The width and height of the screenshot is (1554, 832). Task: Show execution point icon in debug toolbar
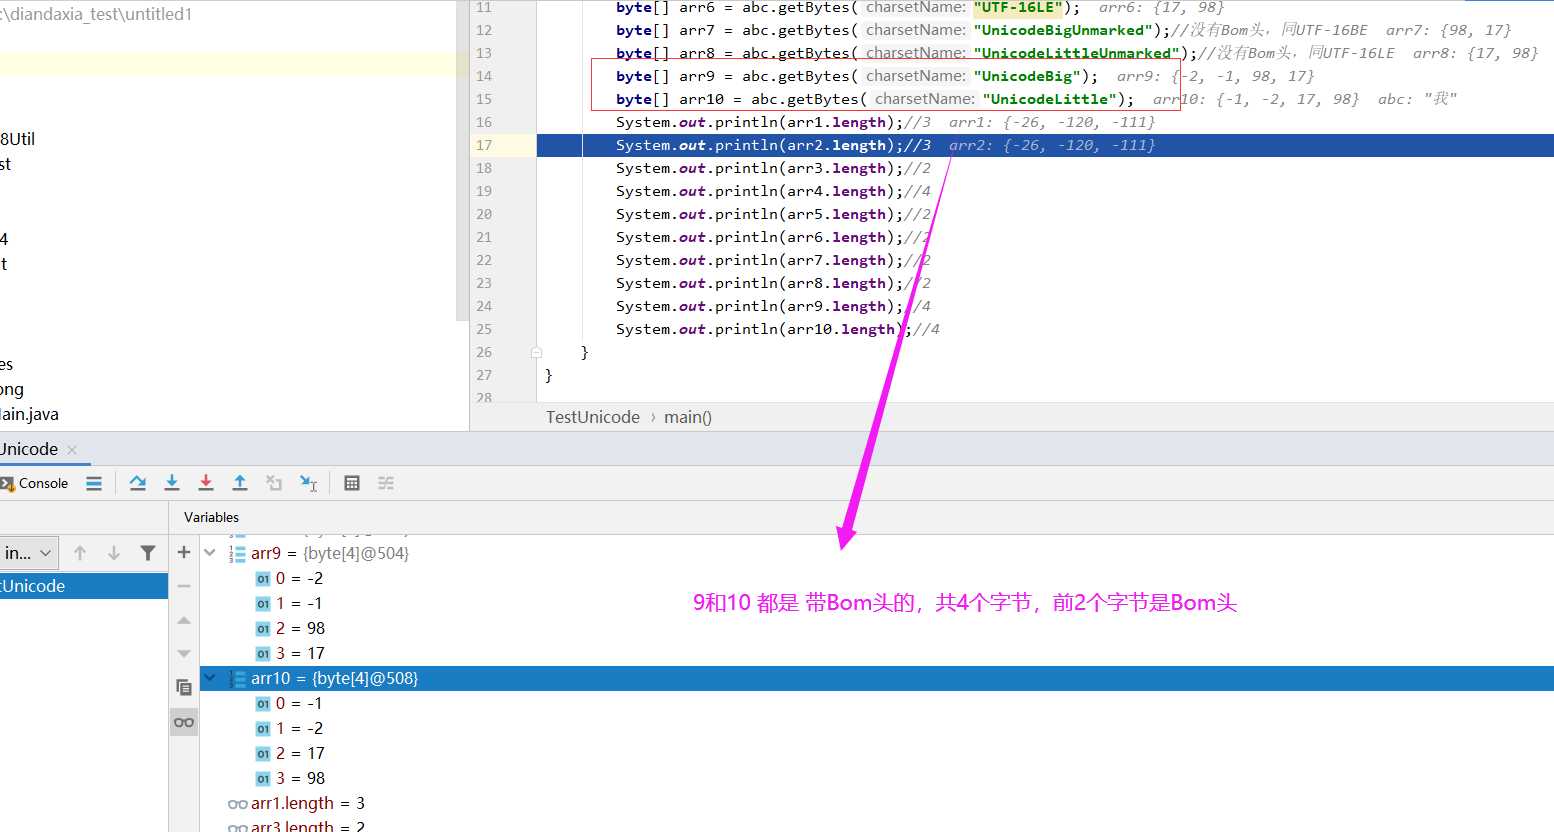tap(94, 483)
